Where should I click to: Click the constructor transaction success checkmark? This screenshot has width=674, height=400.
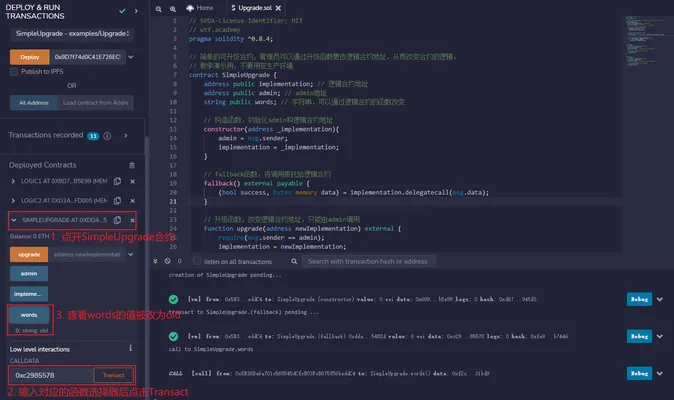(174, 299)
